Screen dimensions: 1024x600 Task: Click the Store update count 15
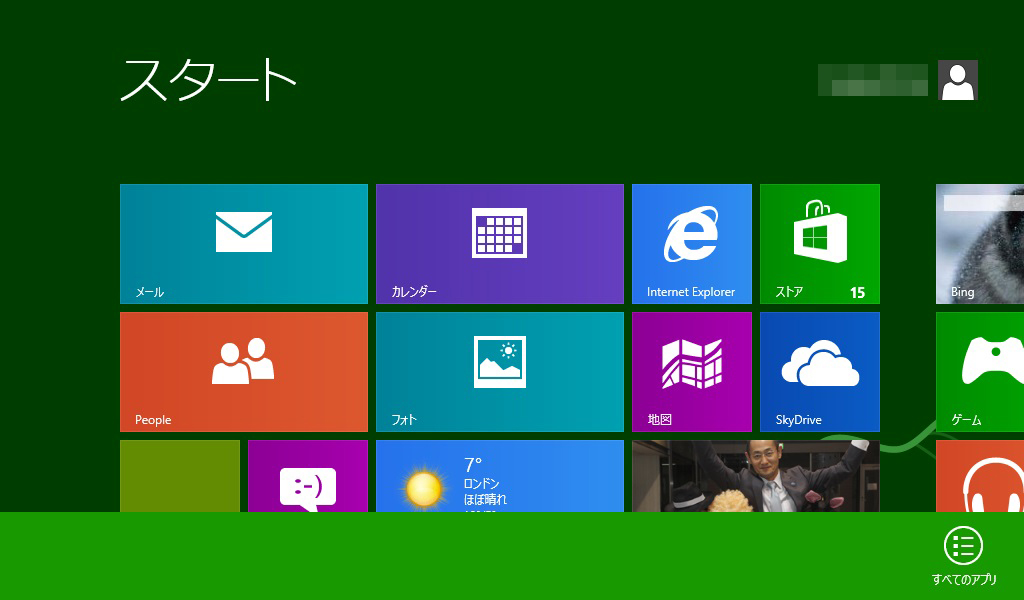pyautogui.click(x=857, y=292)
